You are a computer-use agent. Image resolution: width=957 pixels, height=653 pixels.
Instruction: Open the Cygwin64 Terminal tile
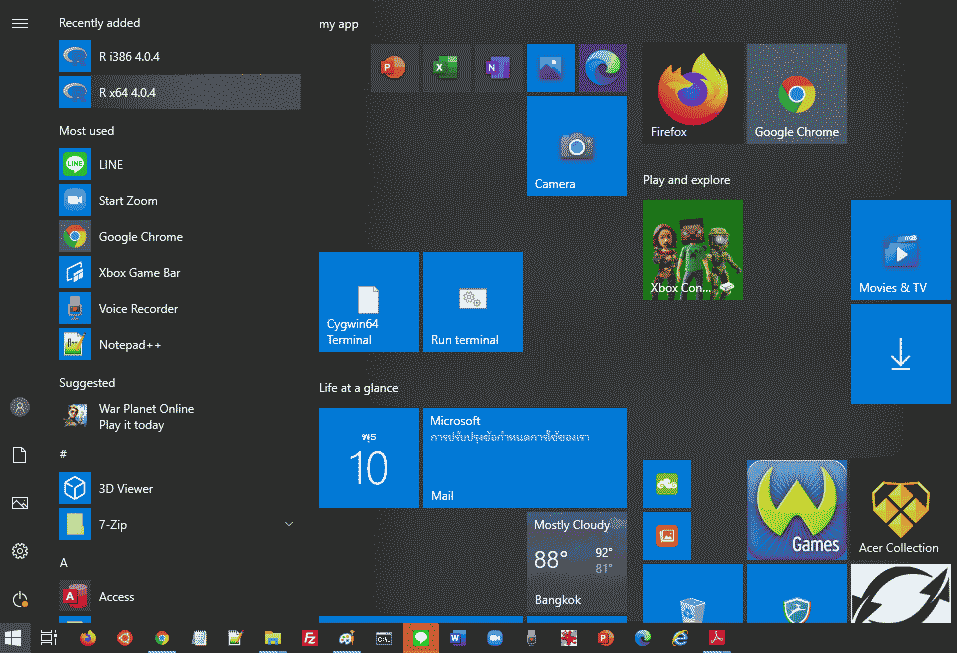tap(368, 302)
